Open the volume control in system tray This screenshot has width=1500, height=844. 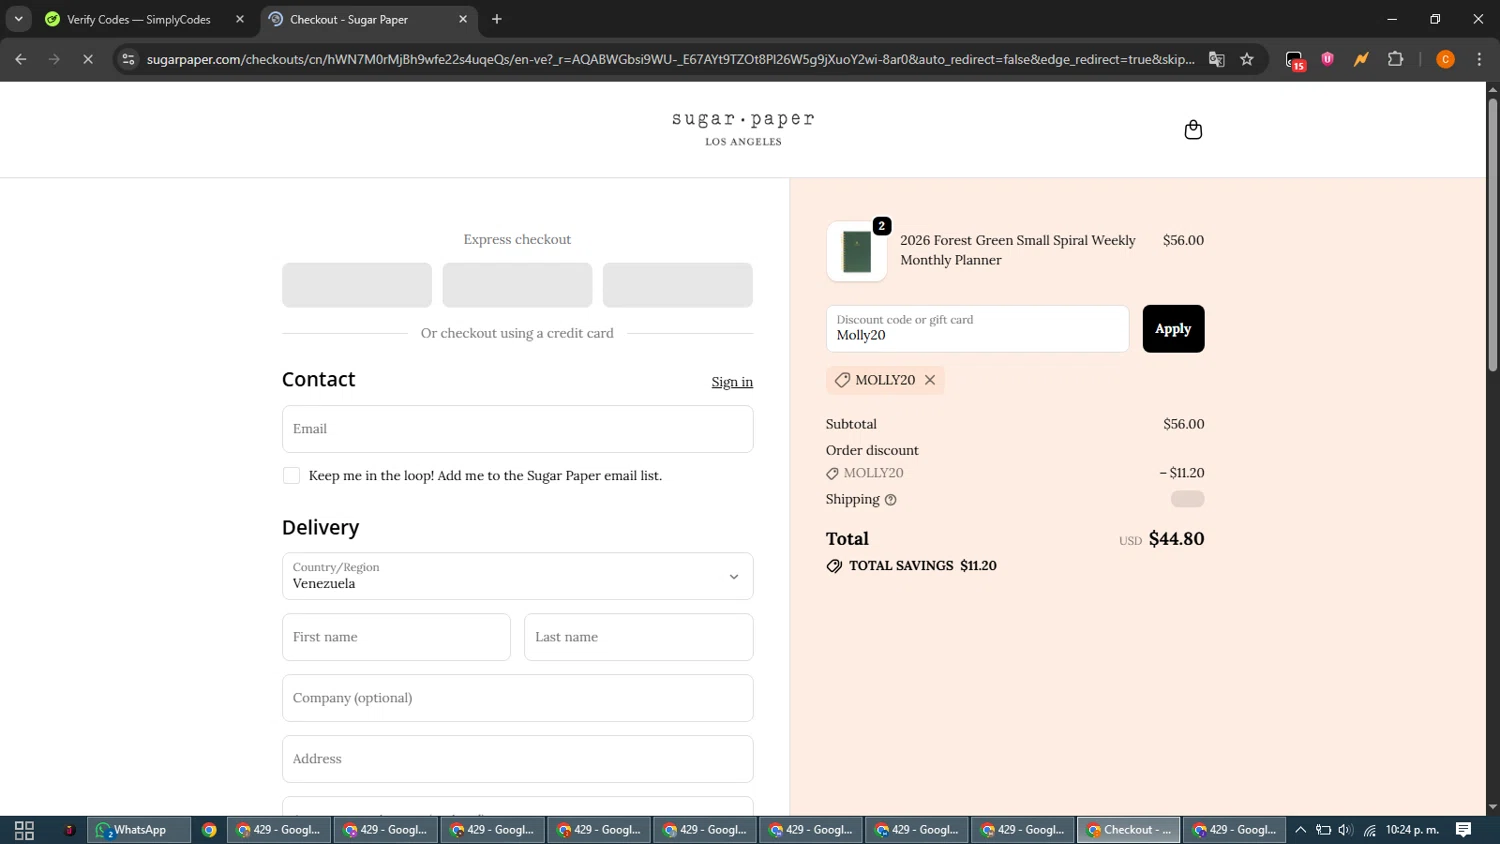click(x=1346, y=830)
